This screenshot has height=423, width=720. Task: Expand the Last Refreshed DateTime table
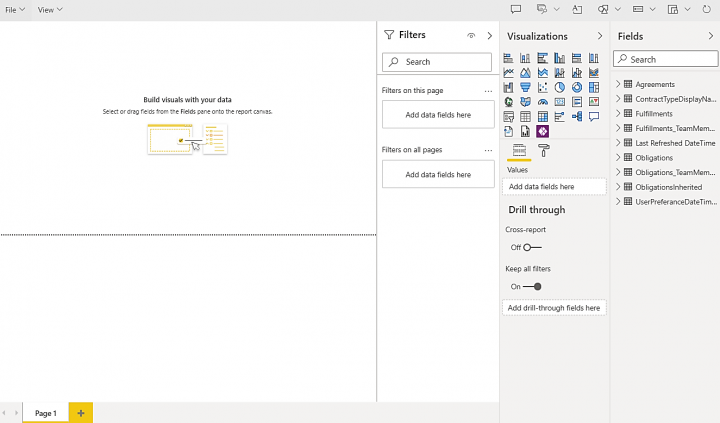(x=618, y=142)
